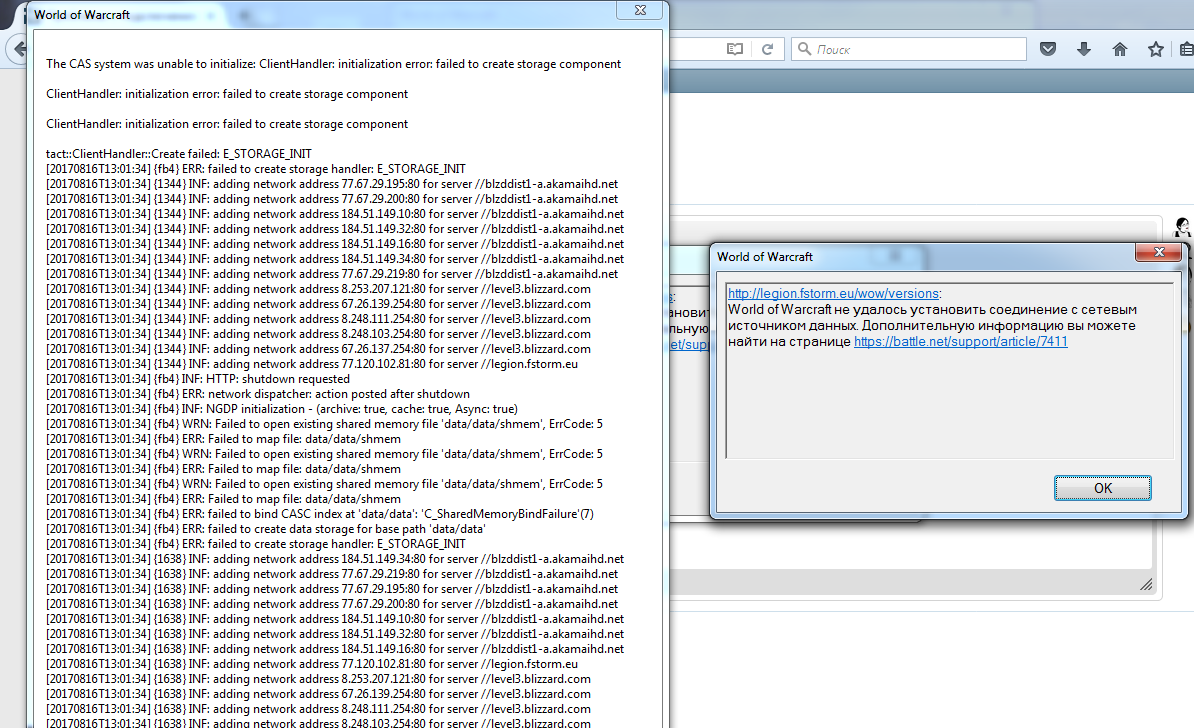Go to the Home page icon
Viewport: 1194px width, 728px height.
coord(1120,49)
